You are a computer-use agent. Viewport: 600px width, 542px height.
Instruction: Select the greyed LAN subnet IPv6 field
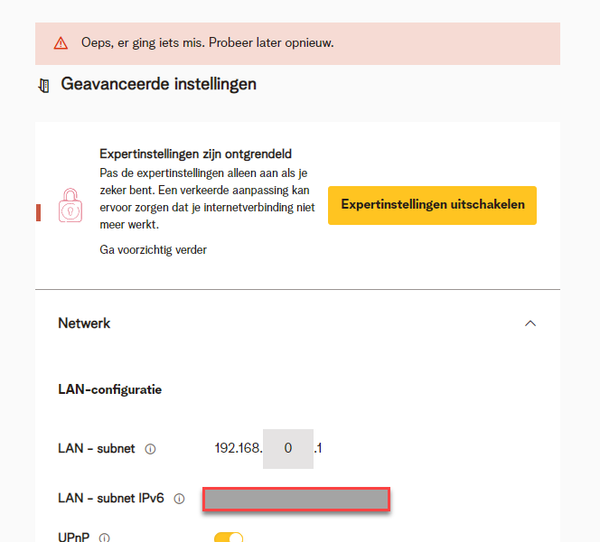tap(296, 498)
